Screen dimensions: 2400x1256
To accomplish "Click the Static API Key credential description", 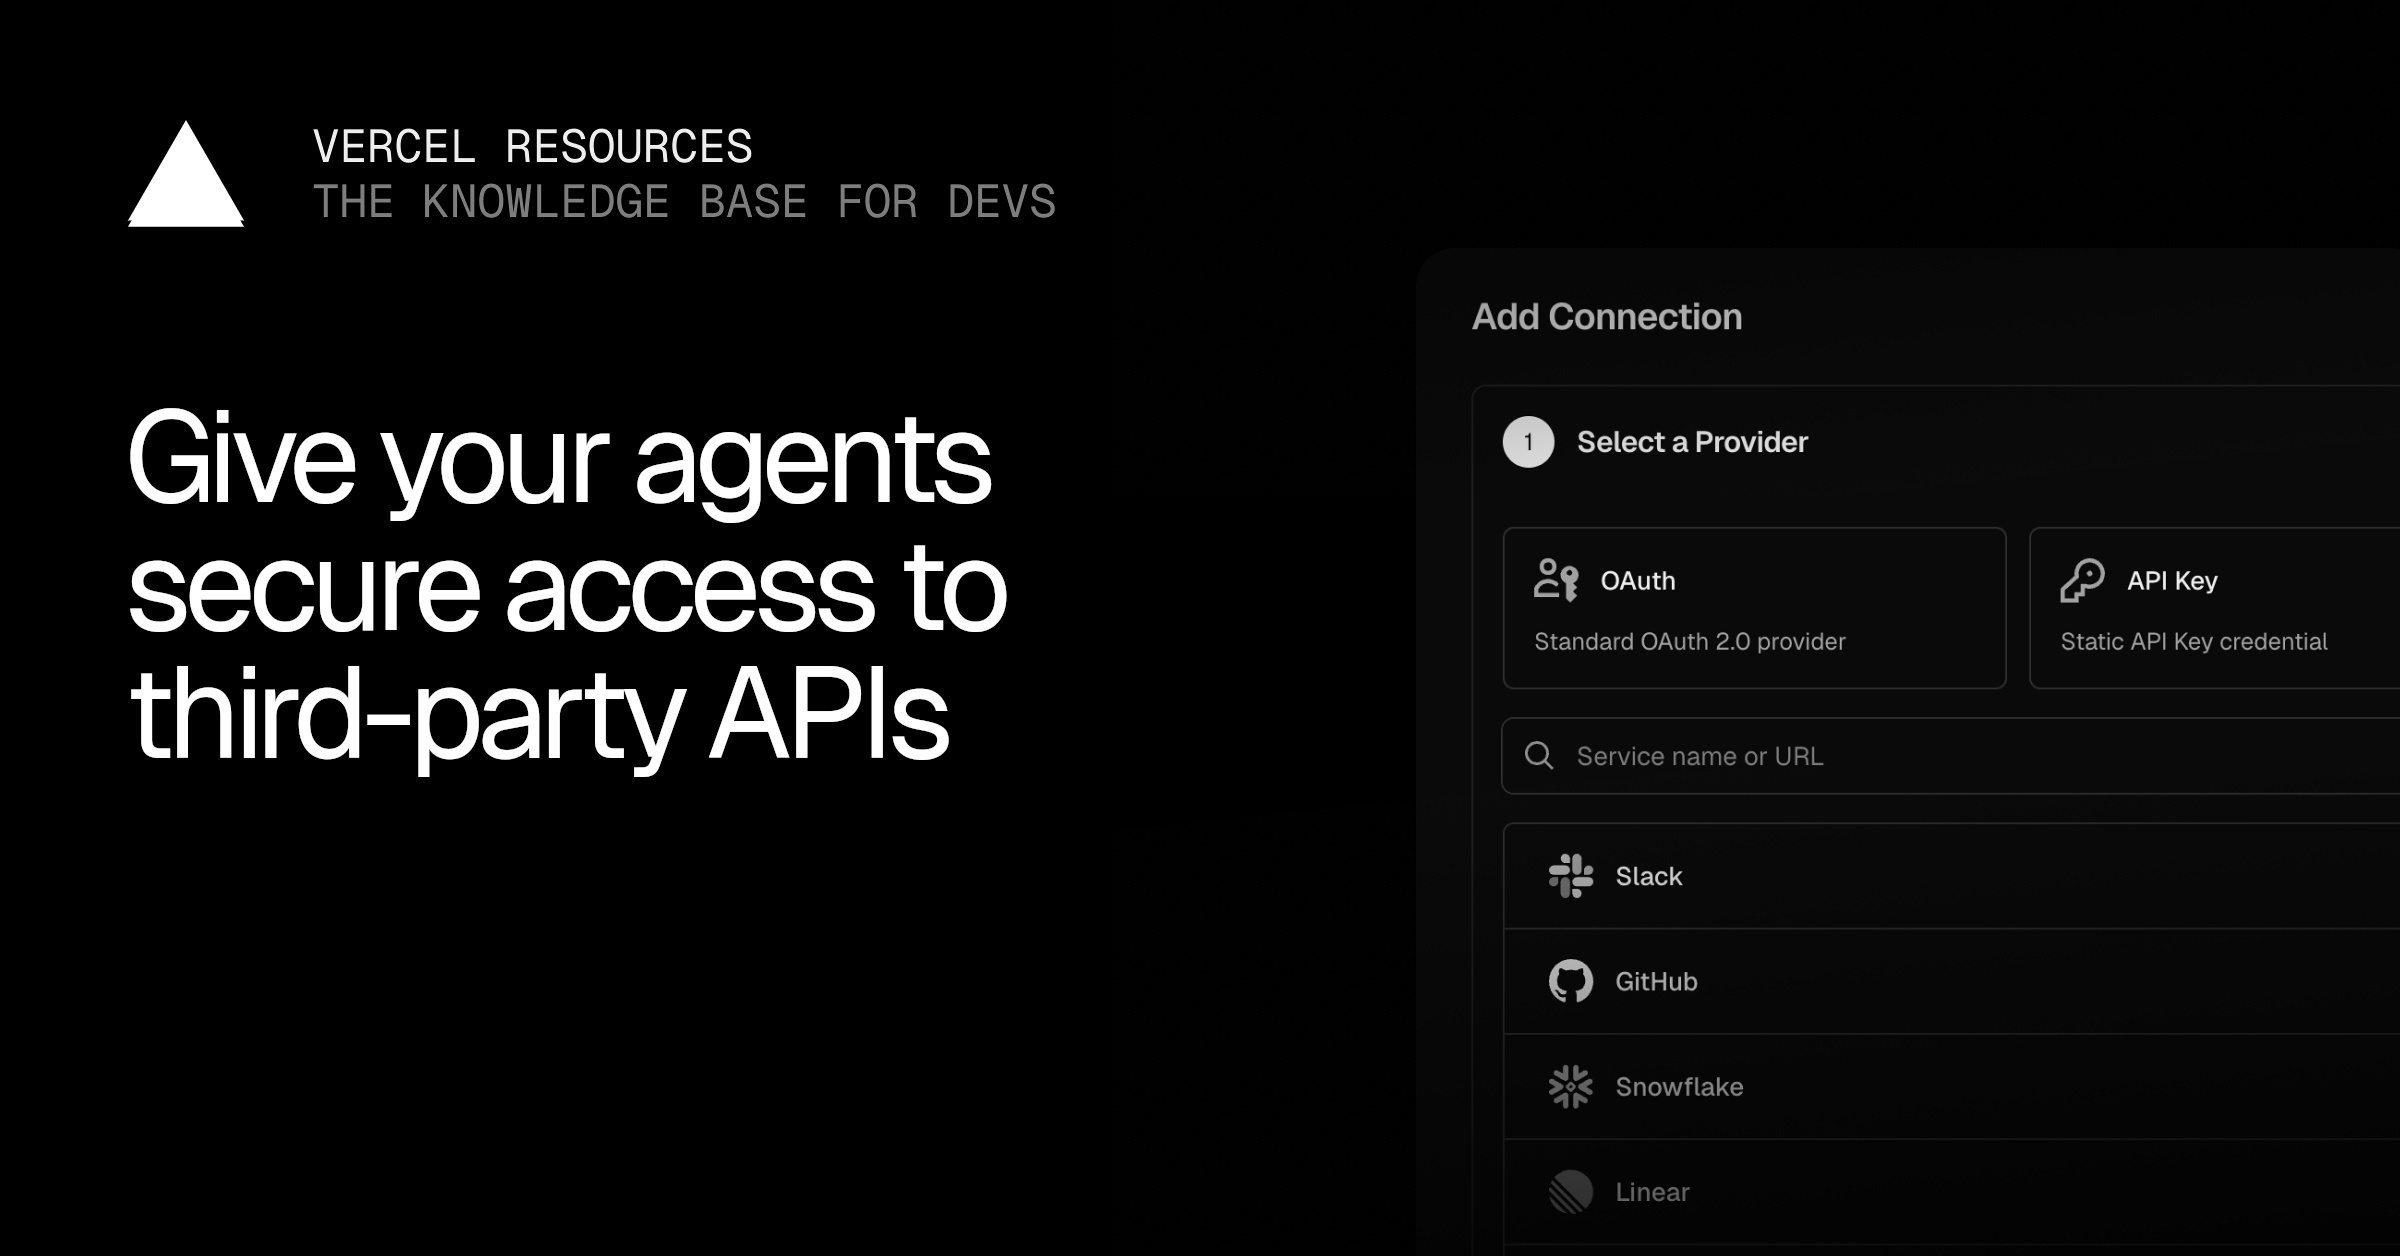I will click(x=2194, y=641).
